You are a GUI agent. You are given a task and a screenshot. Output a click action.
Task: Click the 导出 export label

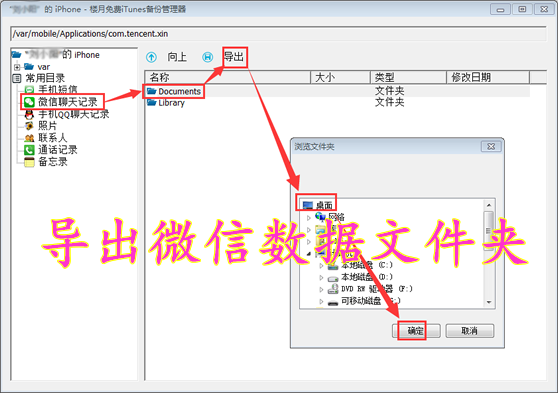pyautogui.click(x=234, y=57)
